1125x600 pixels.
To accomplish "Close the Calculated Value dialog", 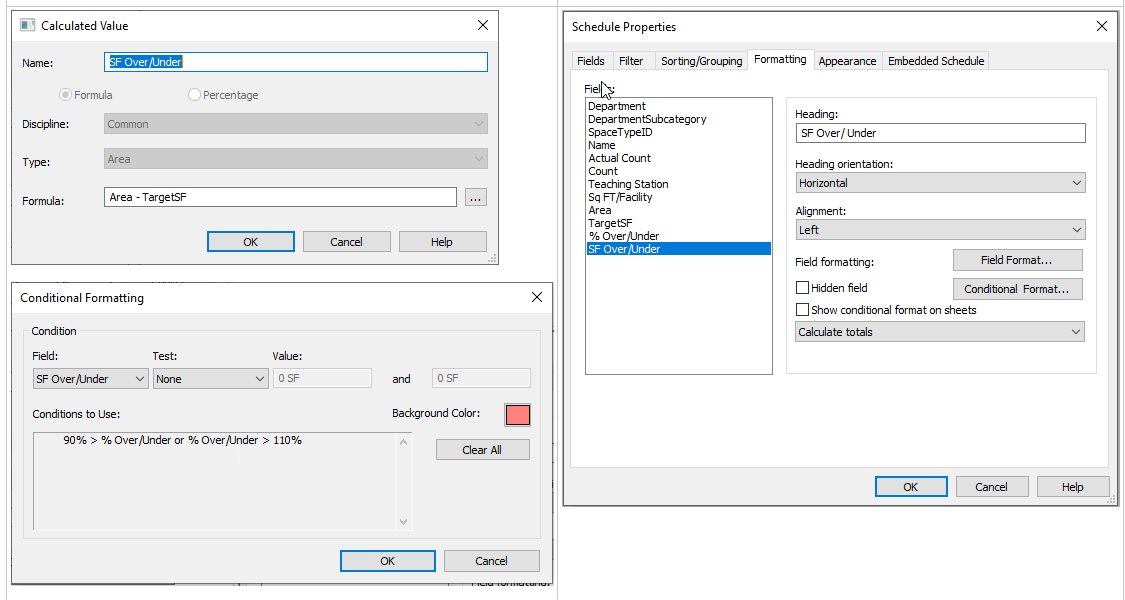I will point(483,26).
